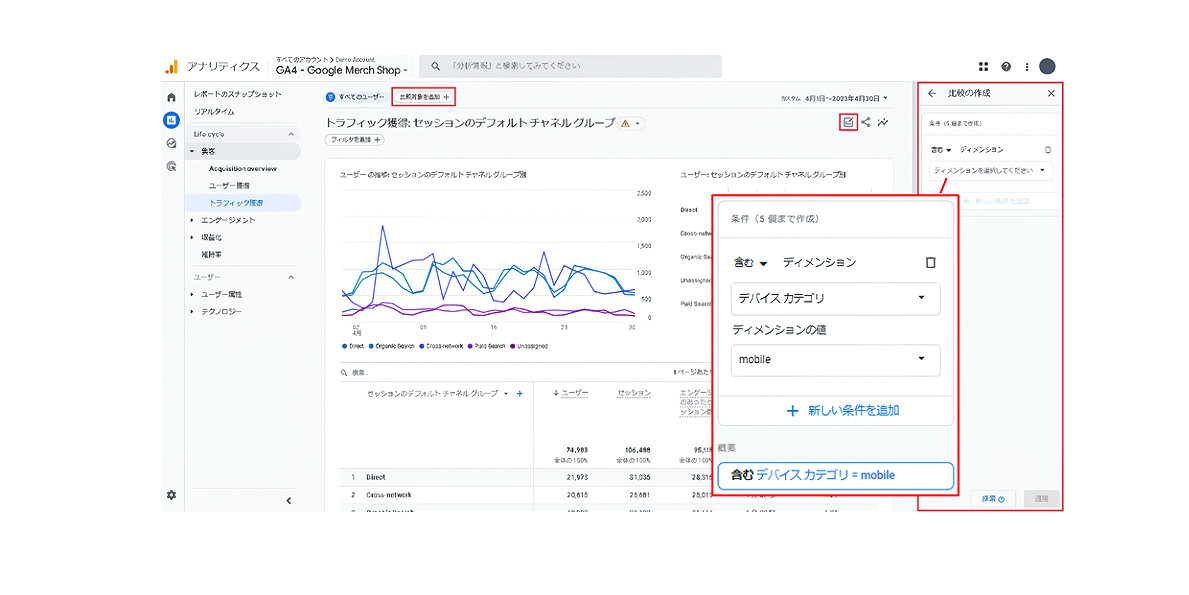Screen dimensions: 1189x595
Task: Expand テクノロジー in the sidebar
Action: tap(192, 312)
